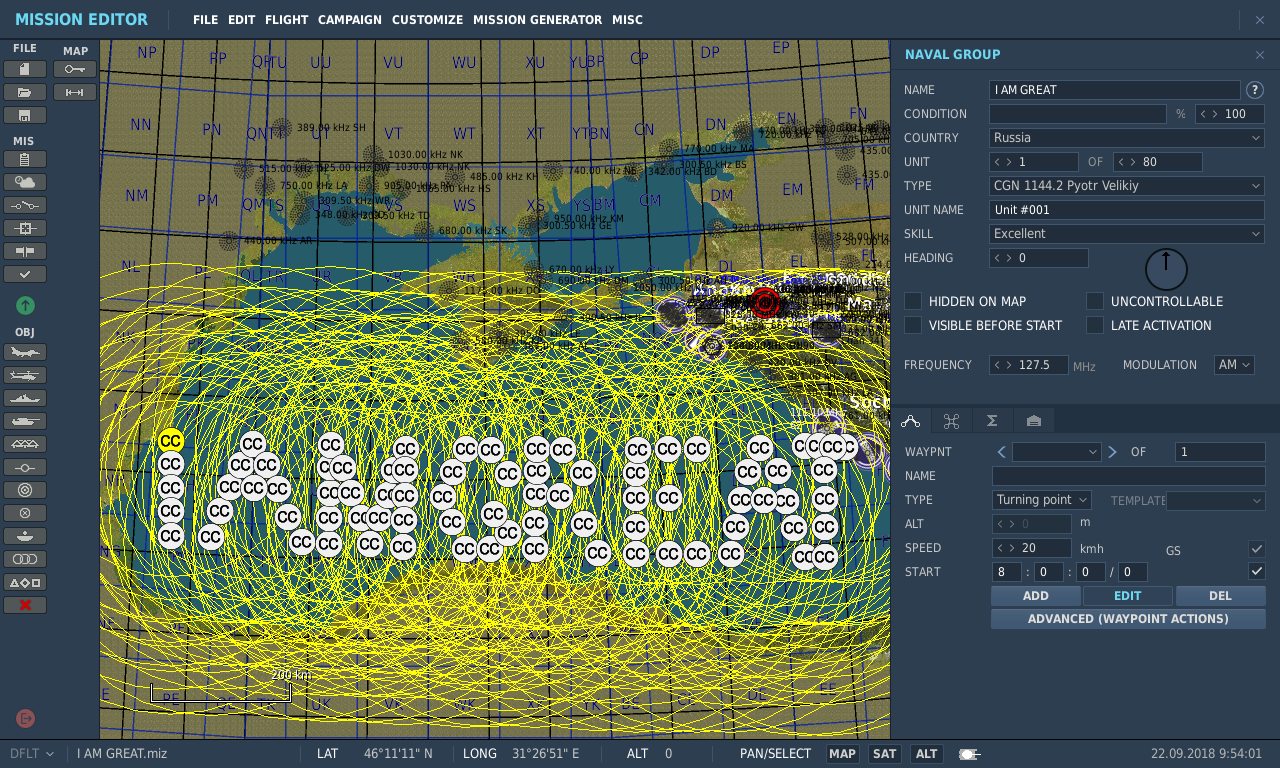1280x768 pixels.
Task: Expand the COUNTRY dropdown showing Russia
Action: 1127,138
